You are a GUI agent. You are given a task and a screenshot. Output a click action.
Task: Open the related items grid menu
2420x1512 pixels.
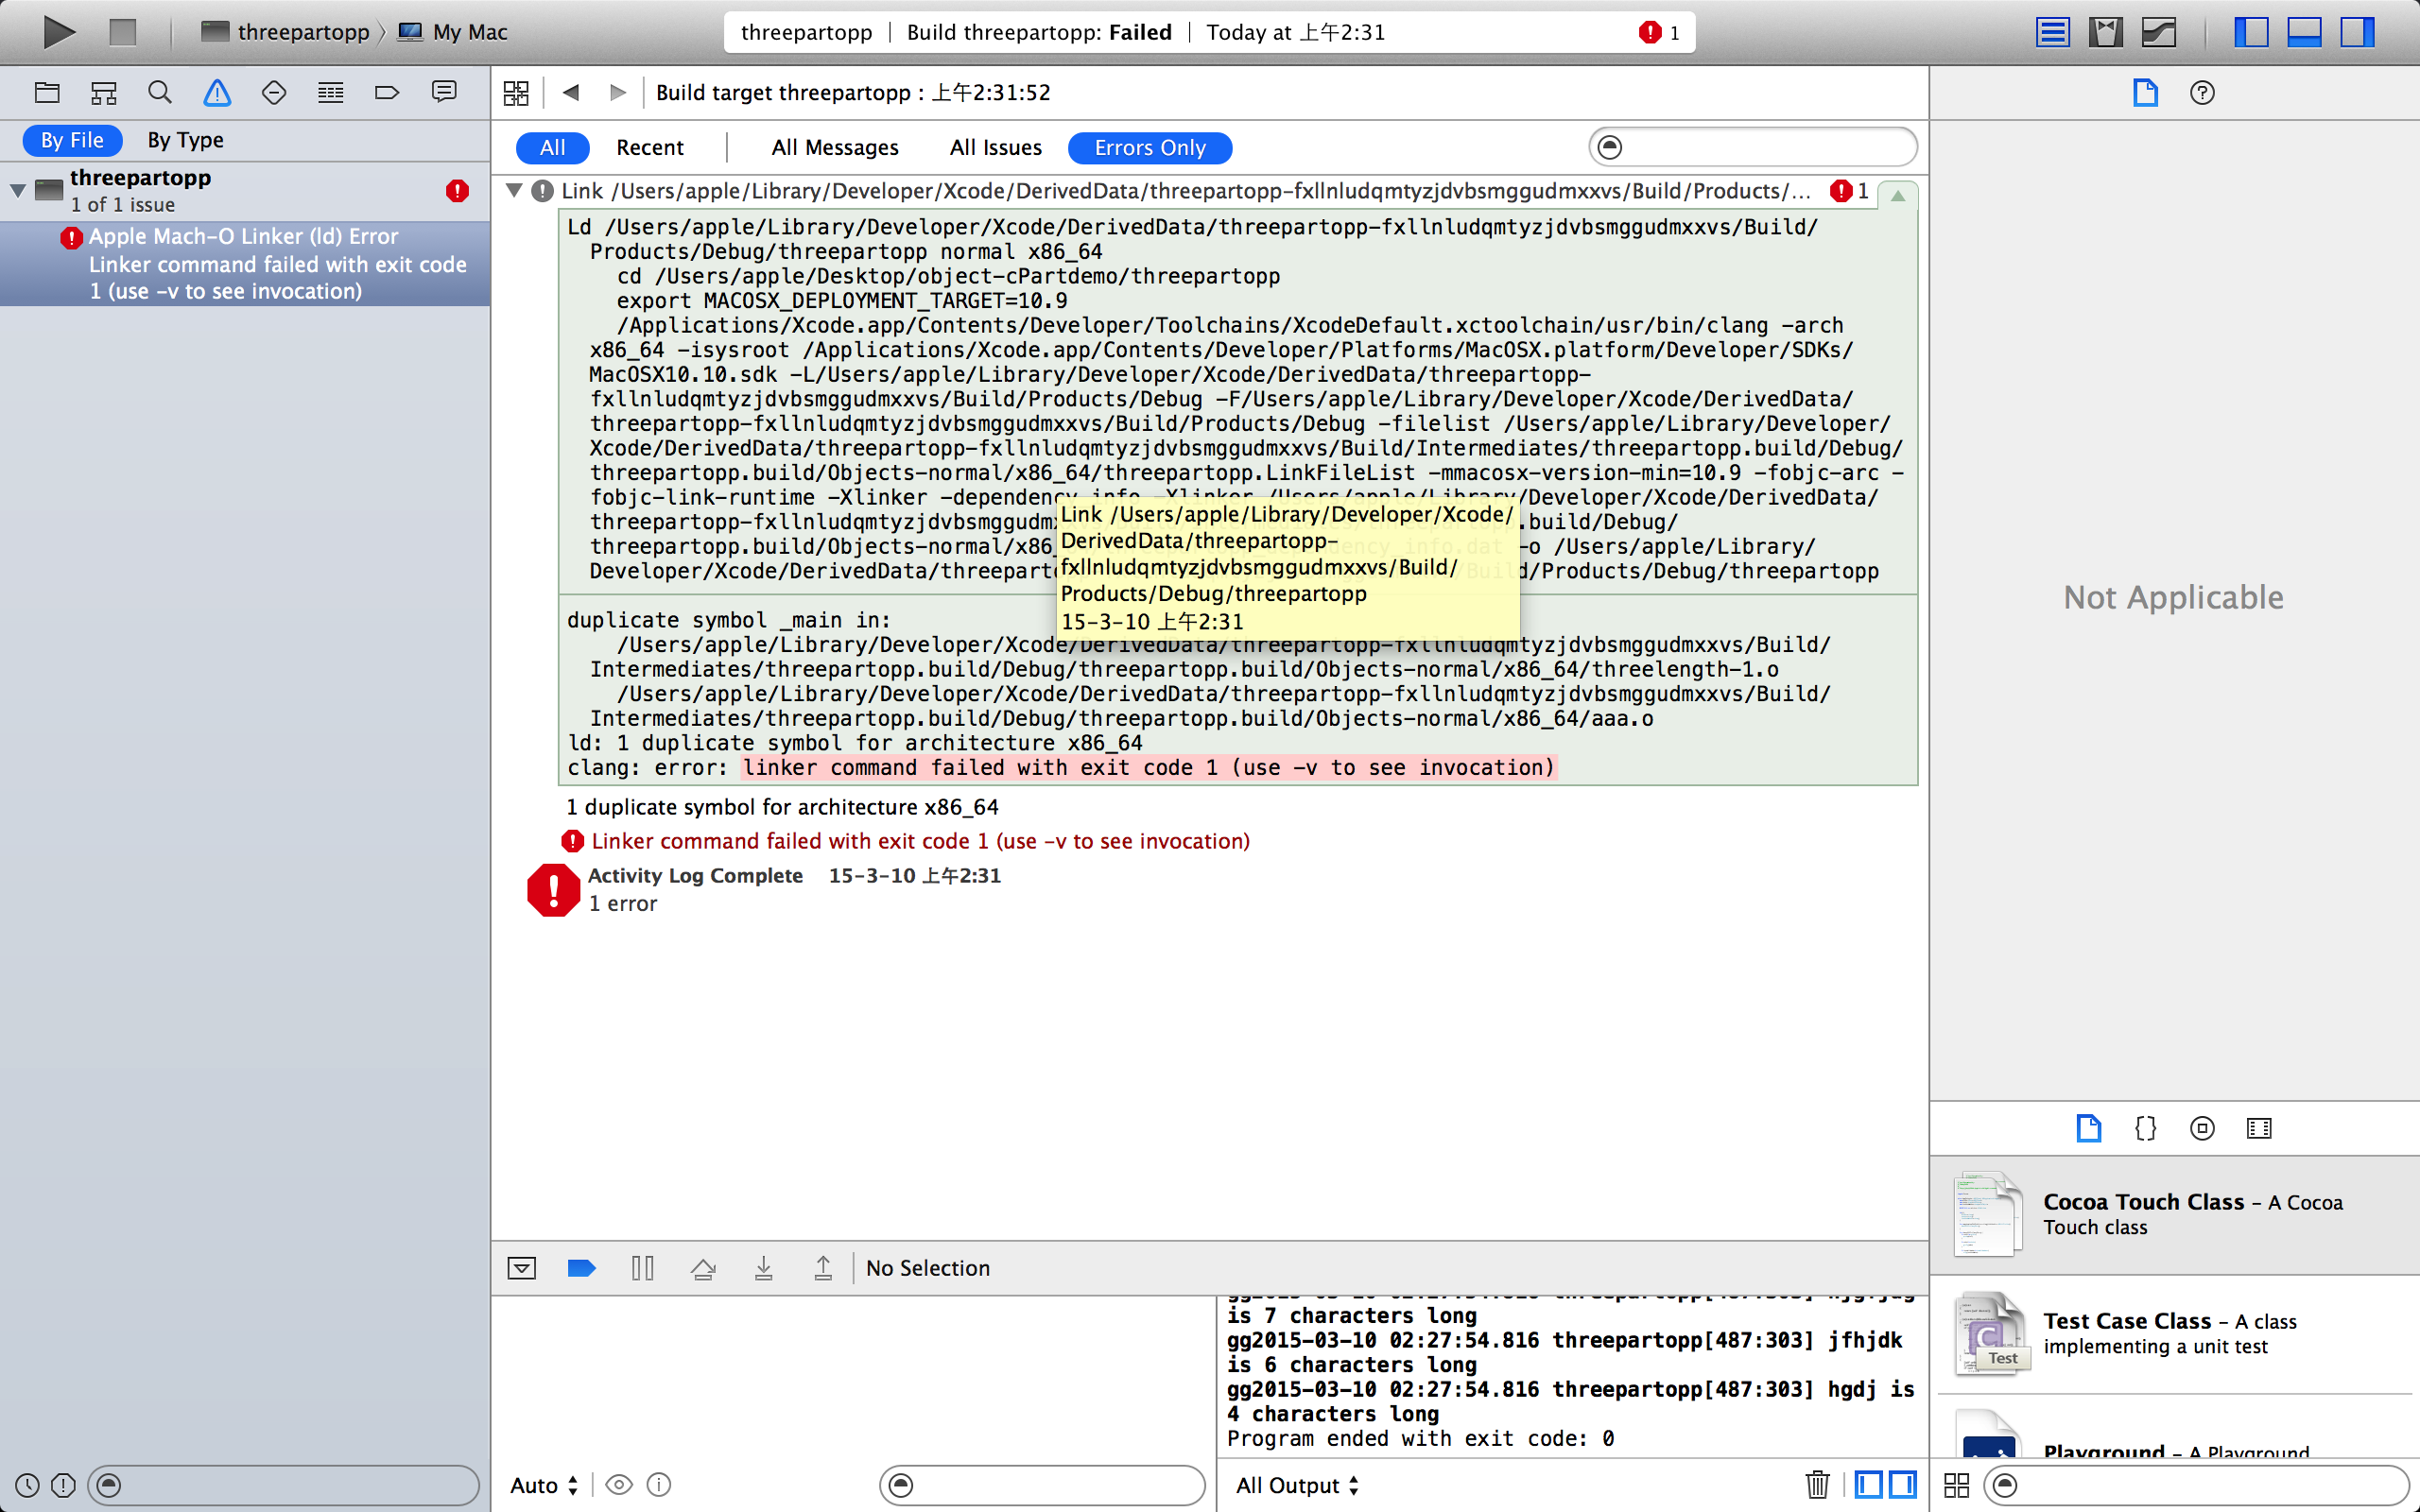click(x=516, y=93)
